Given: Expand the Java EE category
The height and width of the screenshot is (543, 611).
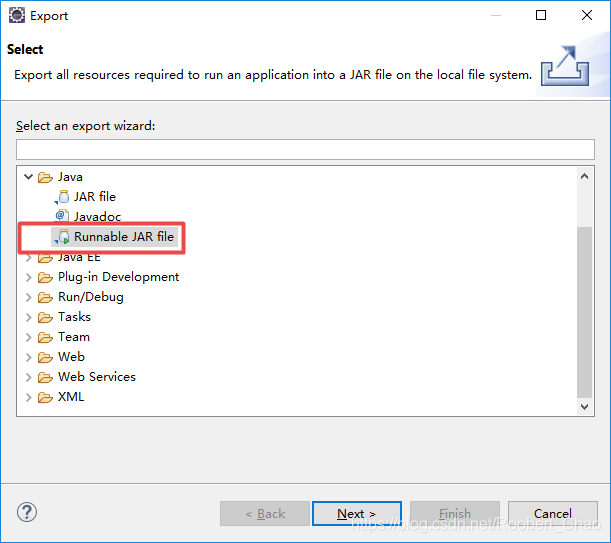Looking at the screenshot, I should (x=28, y=258).
